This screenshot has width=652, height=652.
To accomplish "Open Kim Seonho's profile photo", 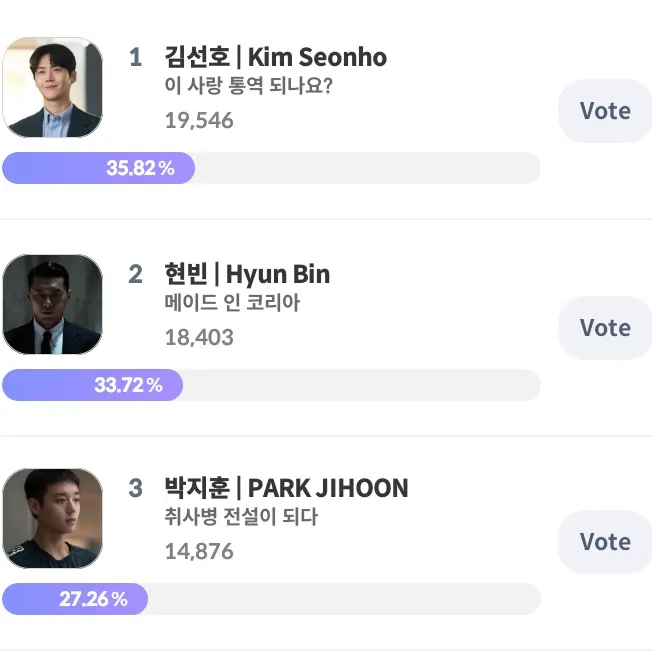I will click(52, 87).
